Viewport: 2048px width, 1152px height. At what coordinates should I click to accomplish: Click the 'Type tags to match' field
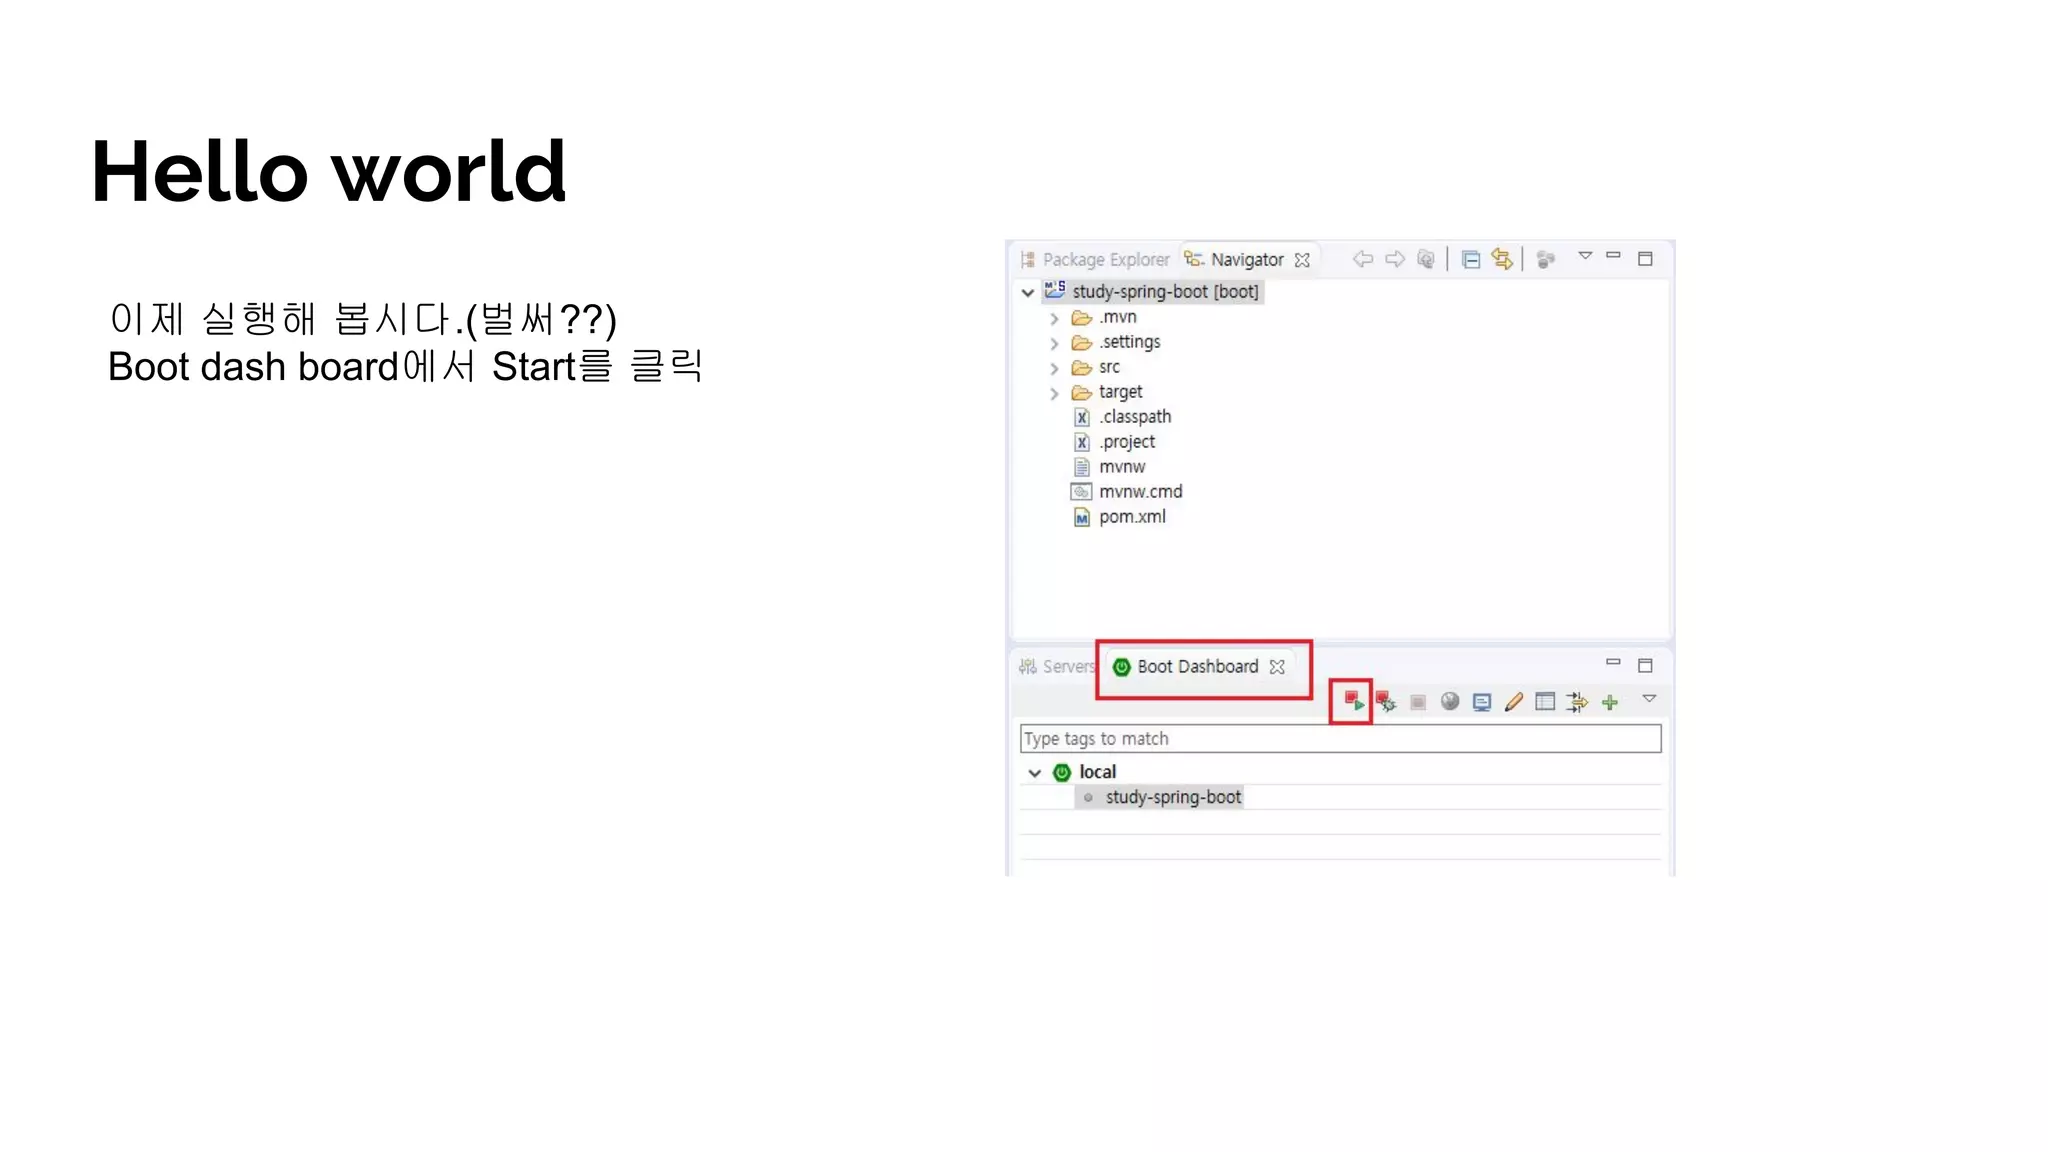pos(1340,739)
